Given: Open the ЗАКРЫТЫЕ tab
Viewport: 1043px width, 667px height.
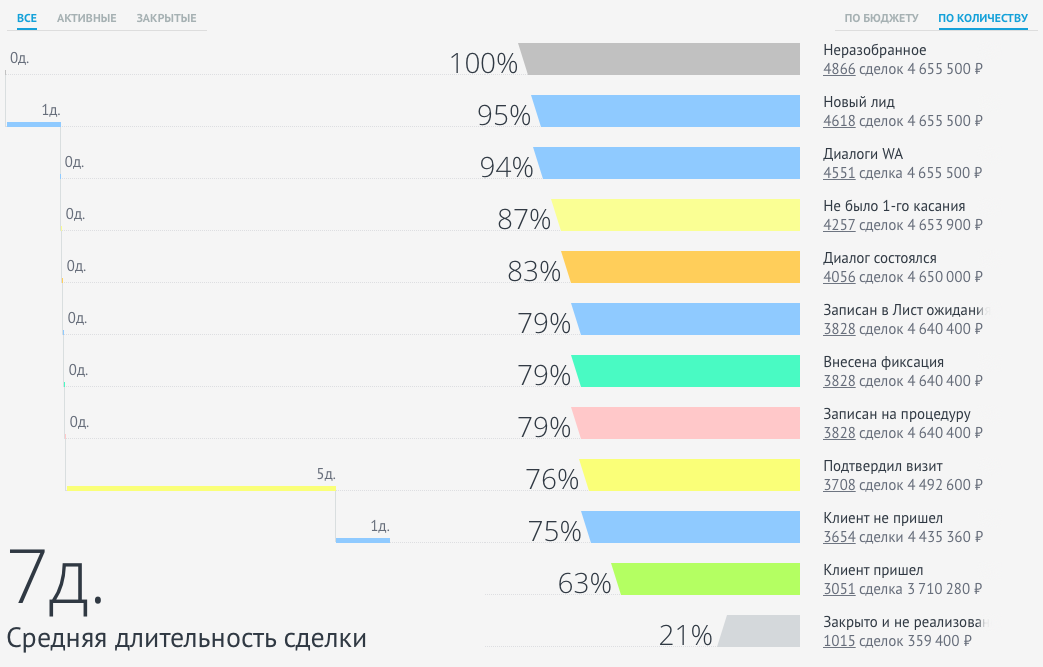Looking at the screenshot, I should click(166, 18).
